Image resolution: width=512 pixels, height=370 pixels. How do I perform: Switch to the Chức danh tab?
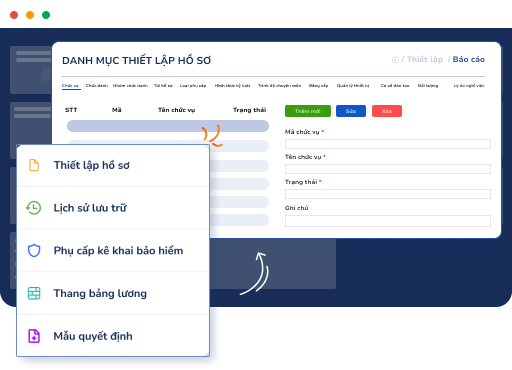[x=97, y=86]
